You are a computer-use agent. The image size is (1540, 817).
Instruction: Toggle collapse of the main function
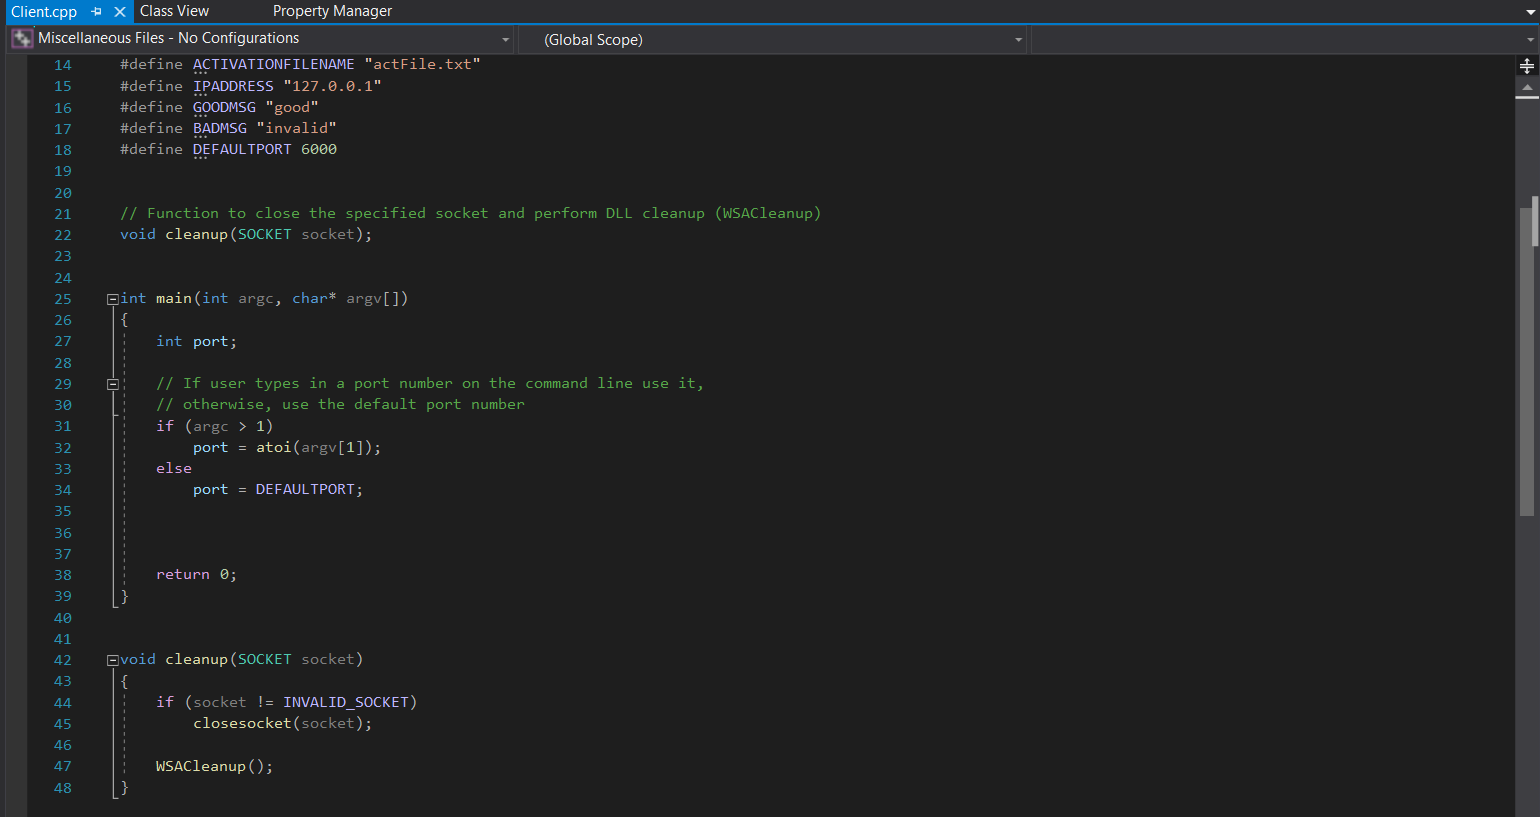[x=112, y=298]
